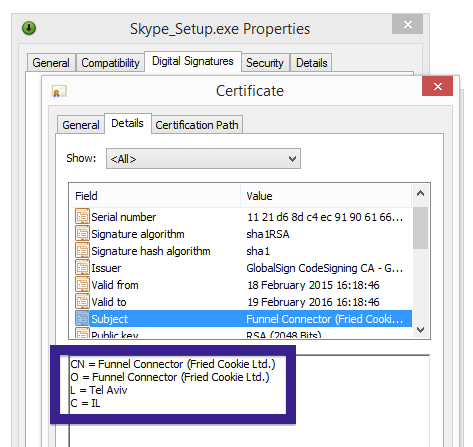Click the Signature hash algorithm field icon

pyautogui.click(x=82, y=250)
